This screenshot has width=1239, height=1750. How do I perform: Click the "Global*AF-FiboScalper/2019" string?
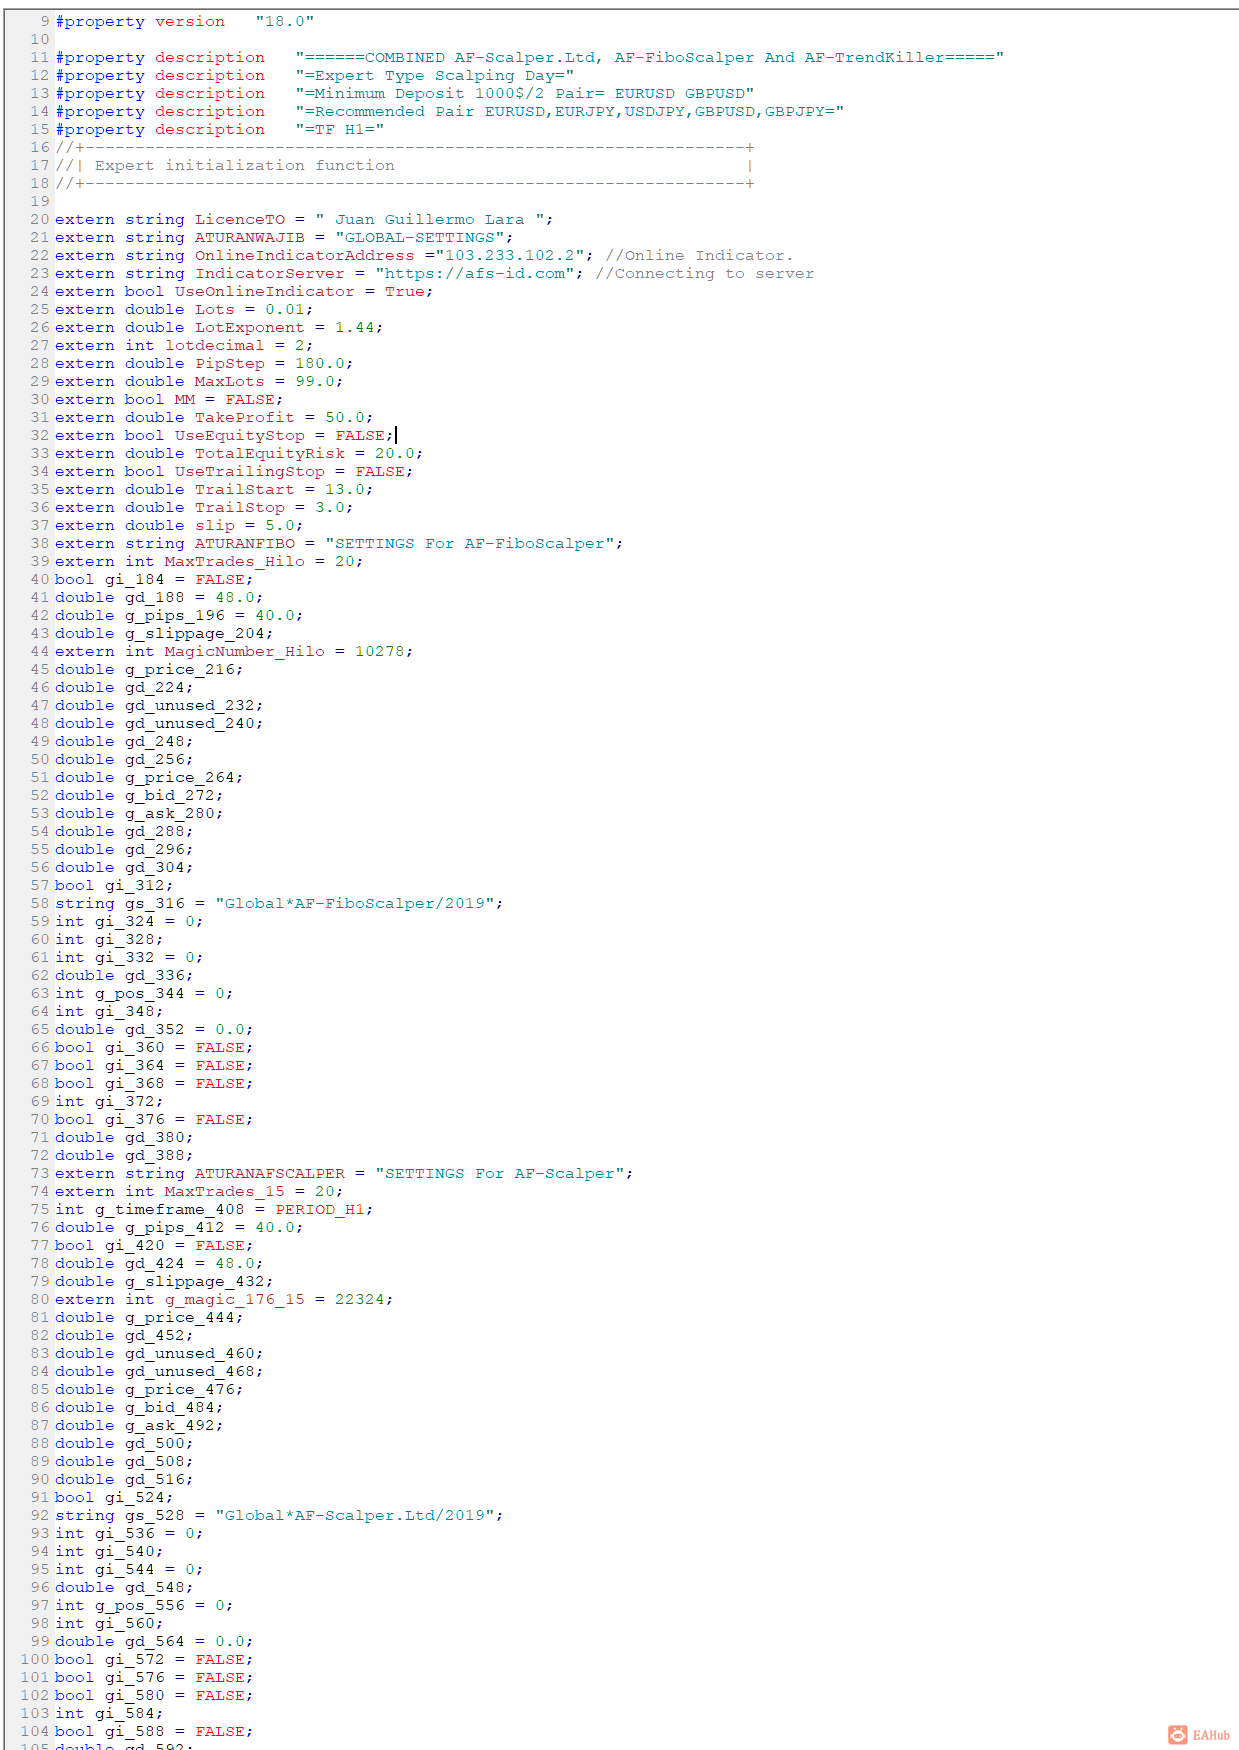click(x=354, y=903)
